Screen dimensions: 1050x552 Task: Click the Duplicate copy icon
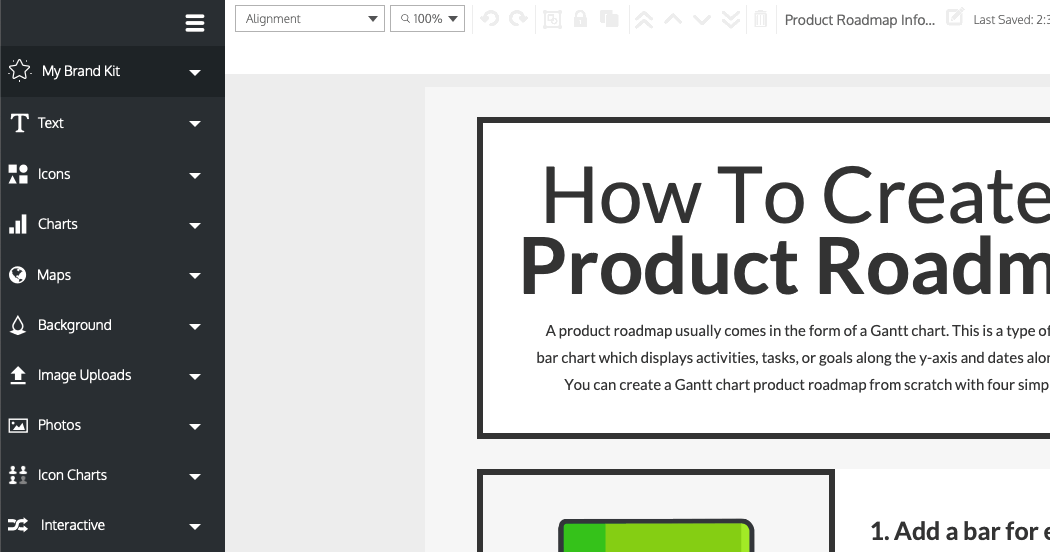[609, 19]
